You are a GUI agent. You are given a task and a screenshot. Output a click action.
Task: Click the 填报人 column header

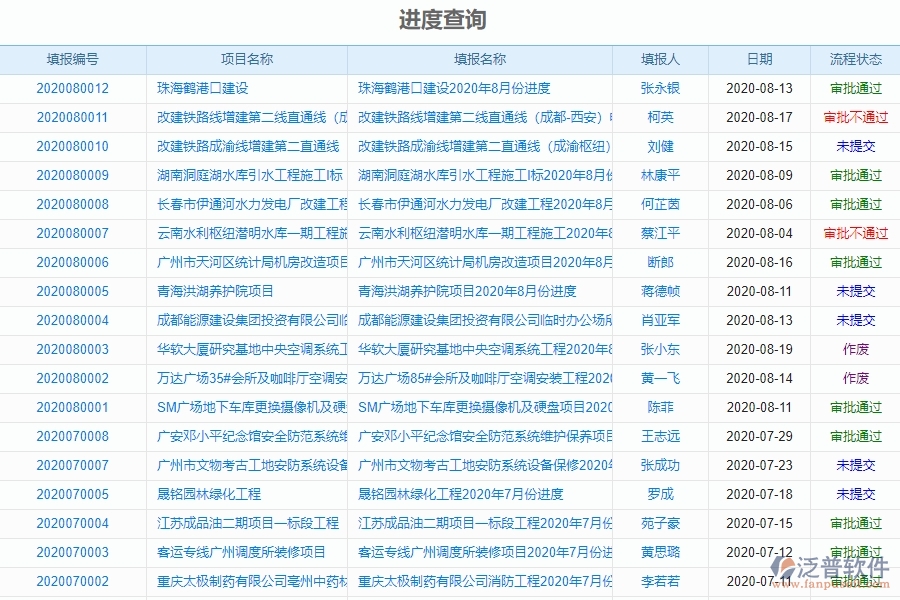[662, 59]
